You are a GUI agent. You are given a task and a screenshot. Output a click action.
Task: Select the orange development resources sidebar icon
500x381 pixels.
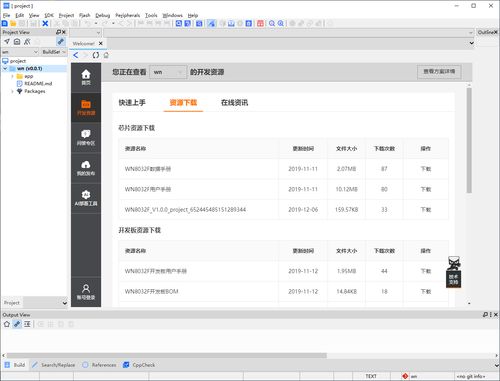click(x=86, y=107)
